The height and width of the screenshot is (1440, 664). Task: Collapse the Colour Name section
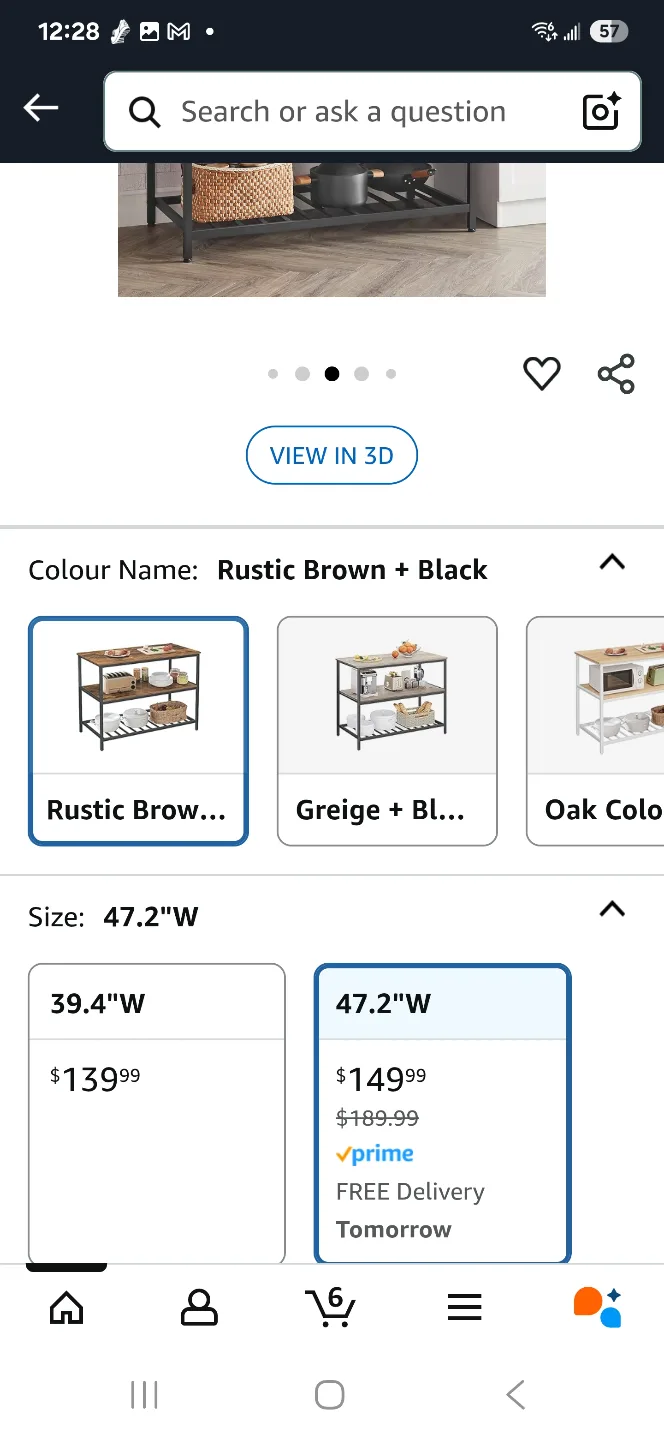click(x=611, y=562)
